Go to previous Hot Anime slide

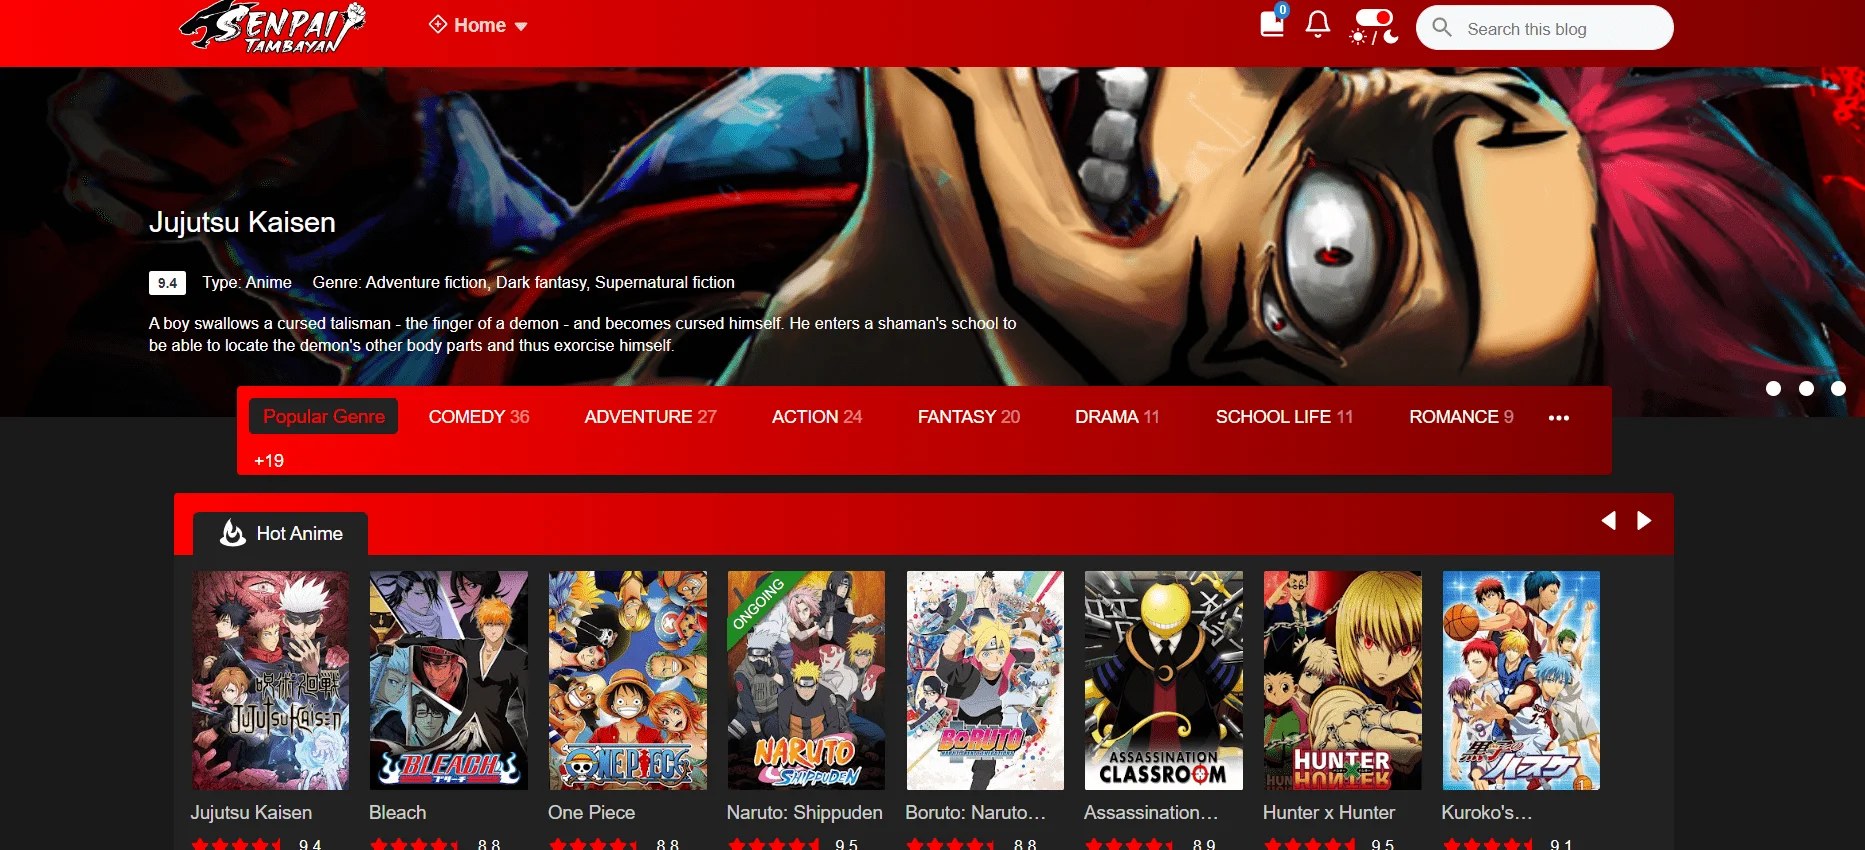coord(1608,520)
